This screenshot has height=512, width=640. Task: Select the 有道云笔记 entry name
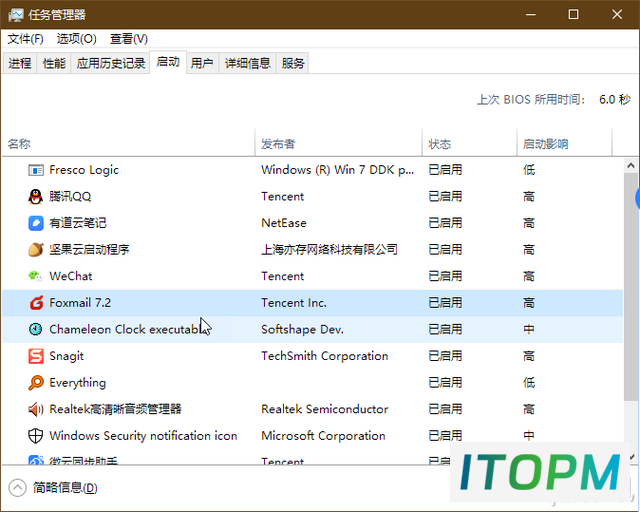(78, 223)
